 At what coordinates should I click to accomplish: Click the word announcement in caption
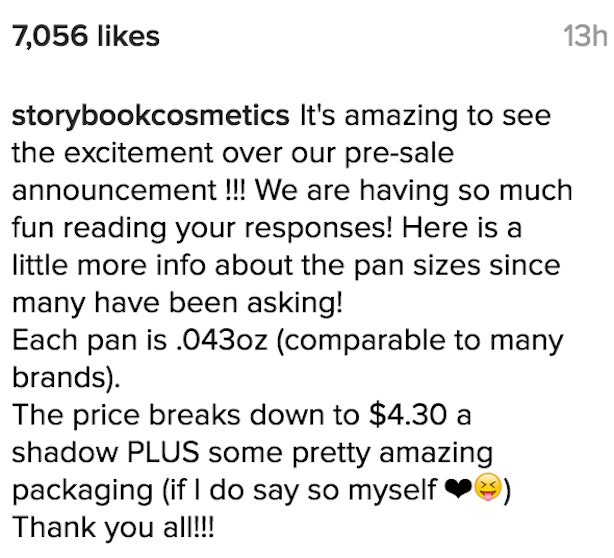coord(114,191)
